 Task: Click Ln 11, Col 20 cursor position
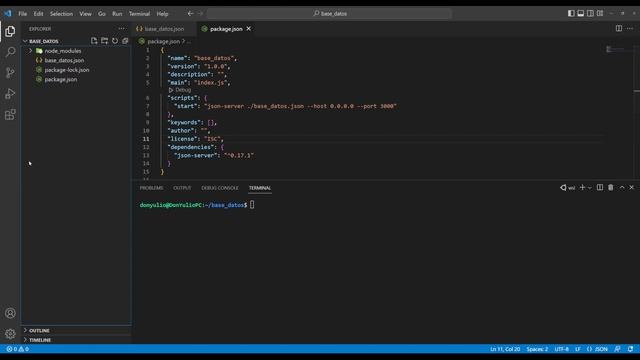tap(505, 349)
